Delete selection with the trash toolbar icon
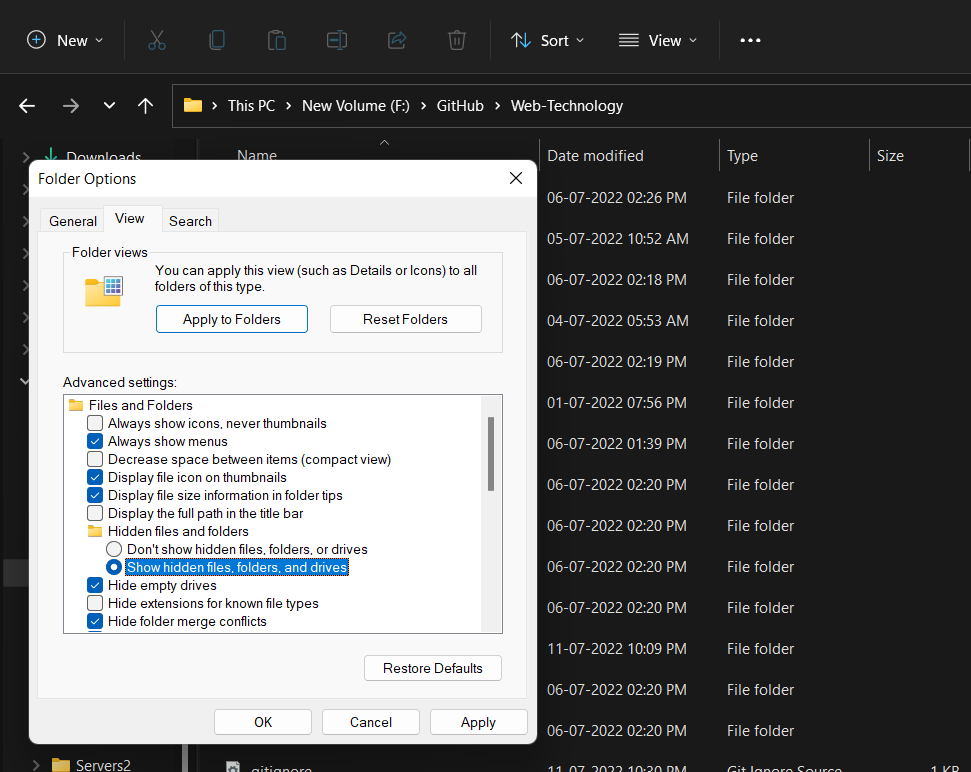971x772 pixels. pos(456,40)
